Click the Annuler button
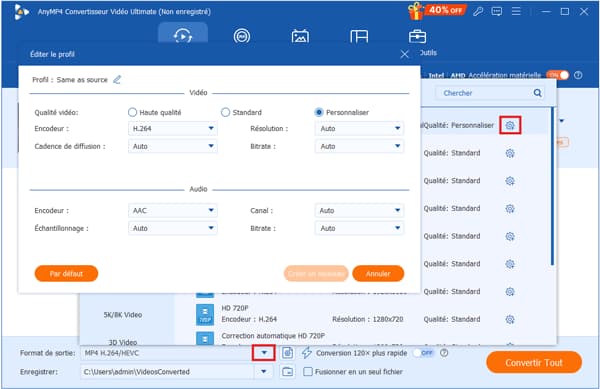 (x=378, y=273)
